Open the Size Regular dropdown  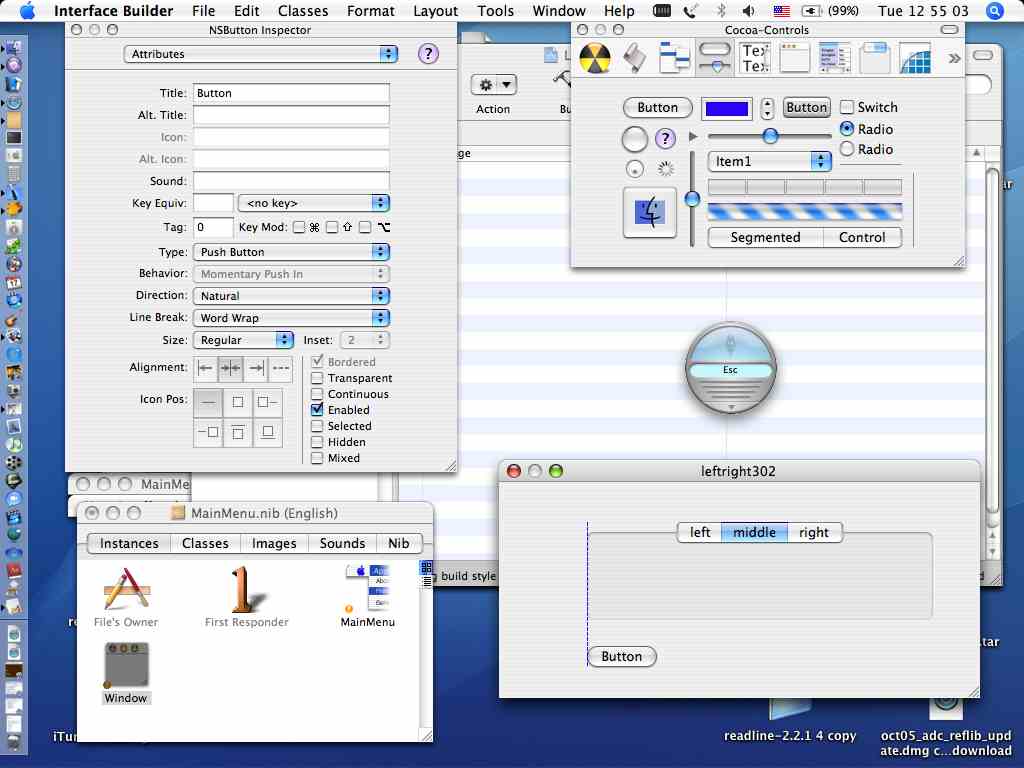tap(243, 340)
